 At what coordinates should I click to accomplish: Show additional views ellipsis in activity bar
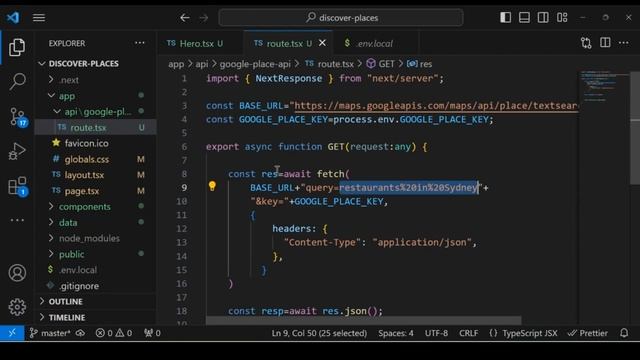click(17, 220)
